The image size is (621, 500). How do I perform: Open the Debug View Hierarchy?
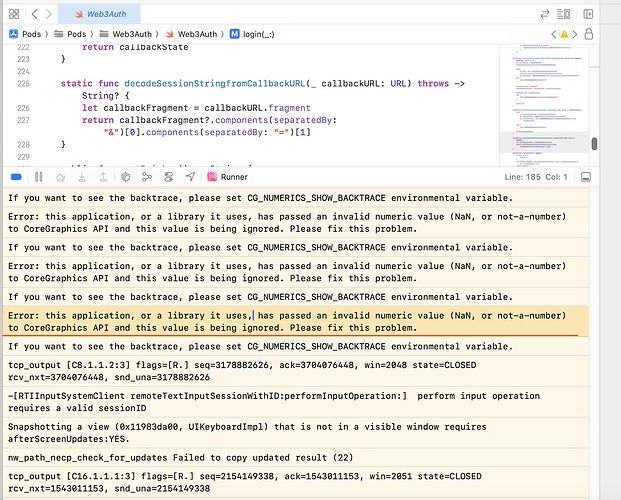tap(126, 177)
